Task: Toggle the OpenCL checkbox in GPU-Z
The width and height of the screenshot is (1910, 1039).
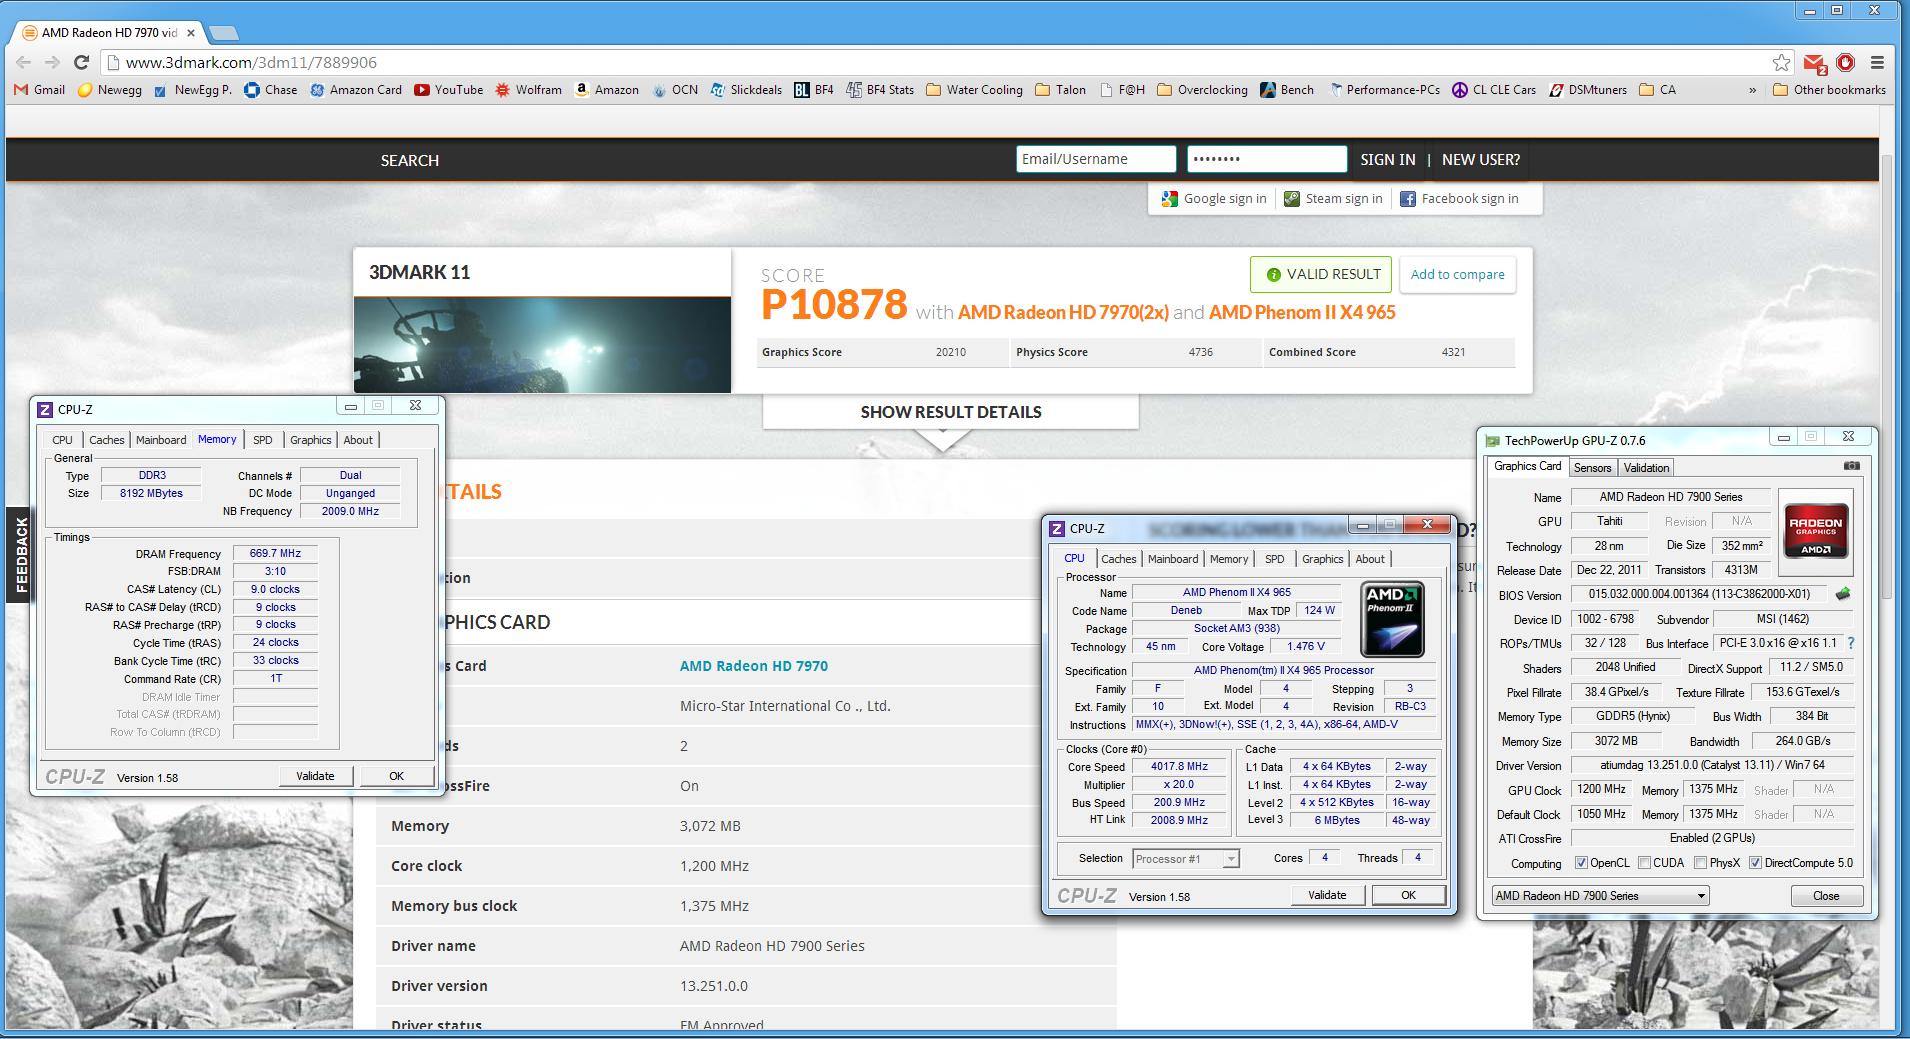Action: click(x=1581, y=863)
